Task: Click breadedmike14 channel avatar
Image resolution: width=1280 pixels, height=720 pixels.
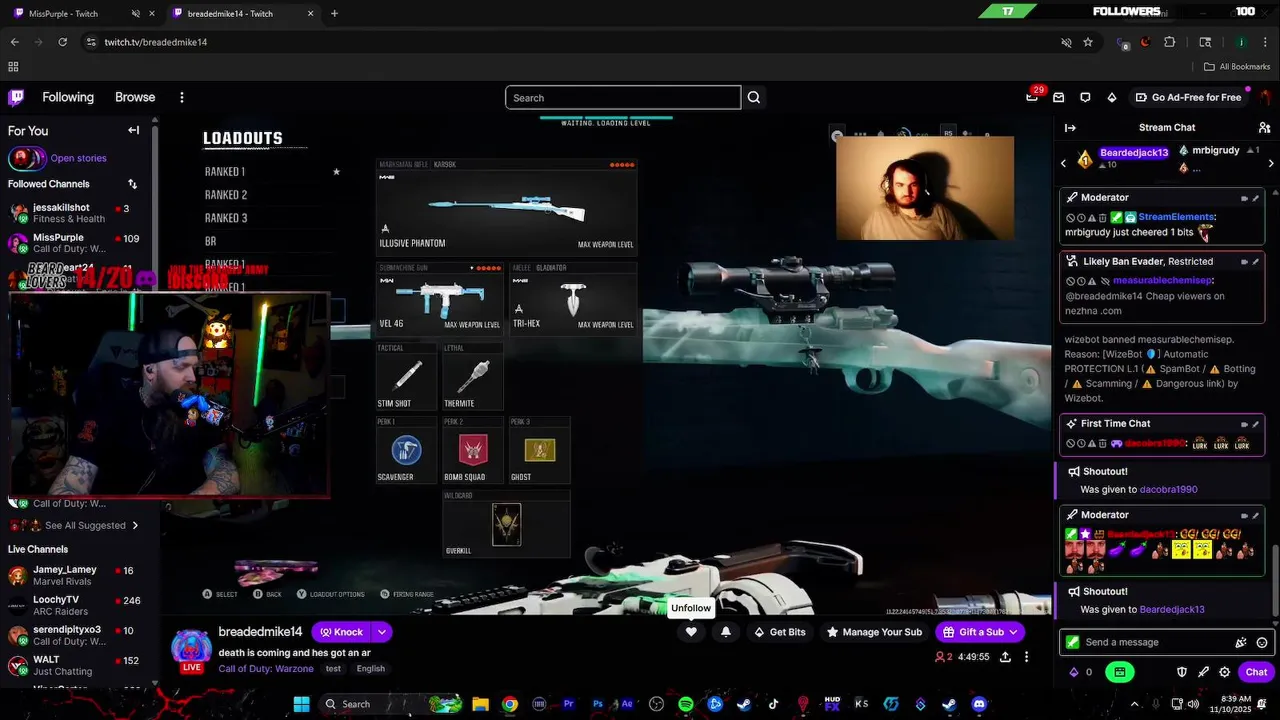Action: pyautogui.click(x=190, y=648)
